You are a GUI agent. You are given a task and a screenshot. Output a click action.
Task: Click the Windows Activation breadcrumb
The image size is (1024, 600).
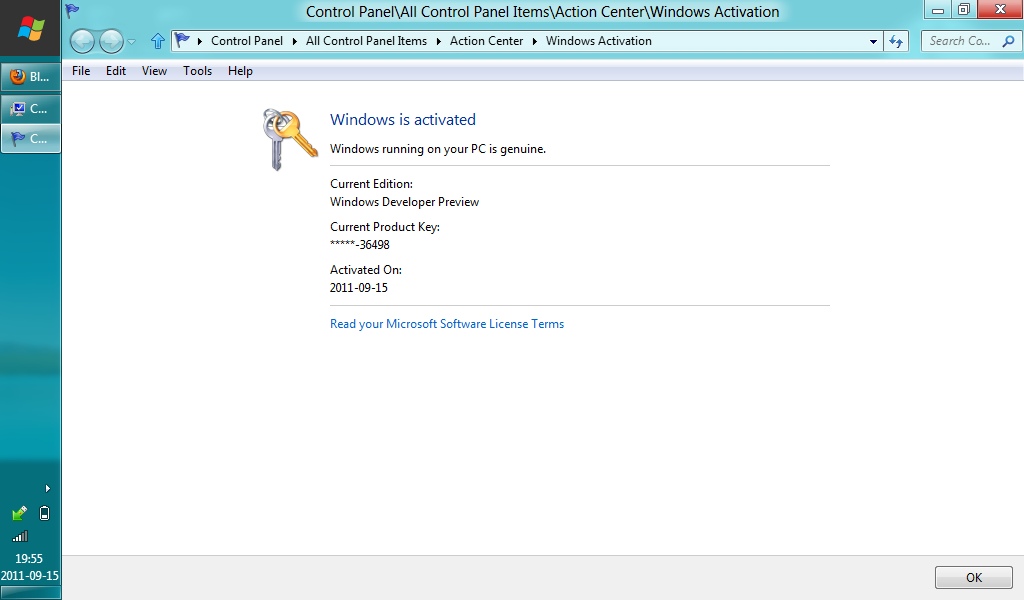(599, 40)
